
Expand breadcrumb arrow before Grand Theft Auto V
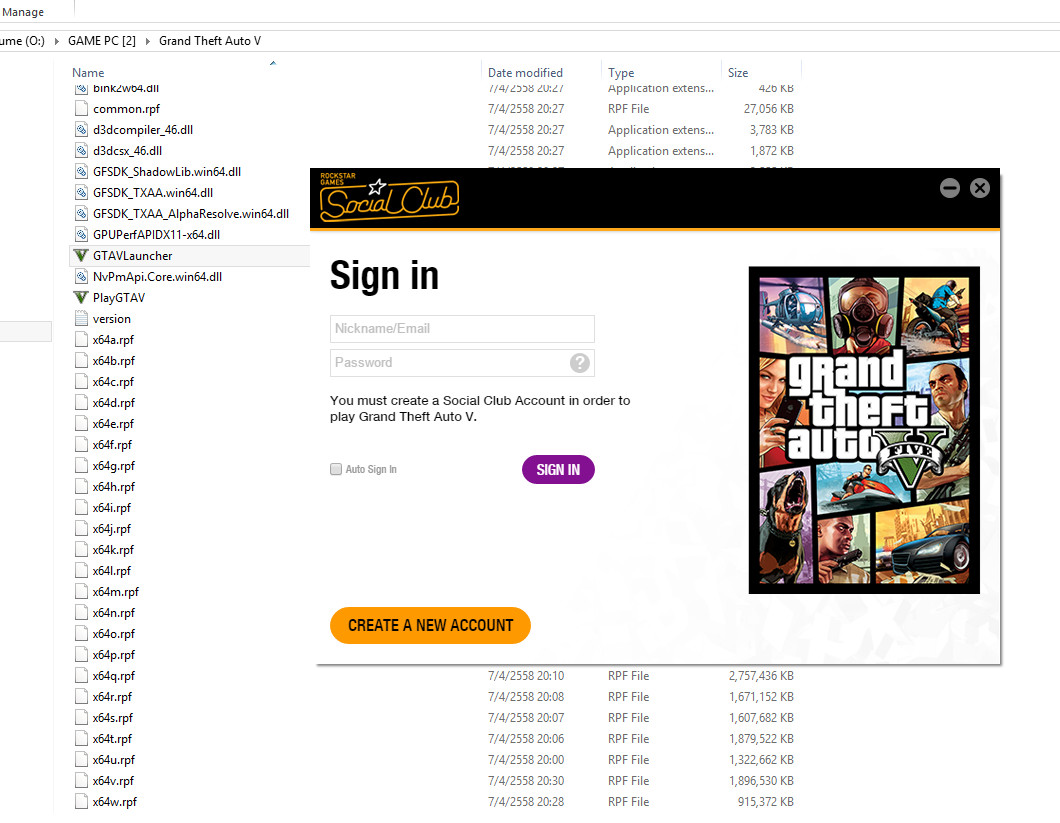[x=147, y=41]
